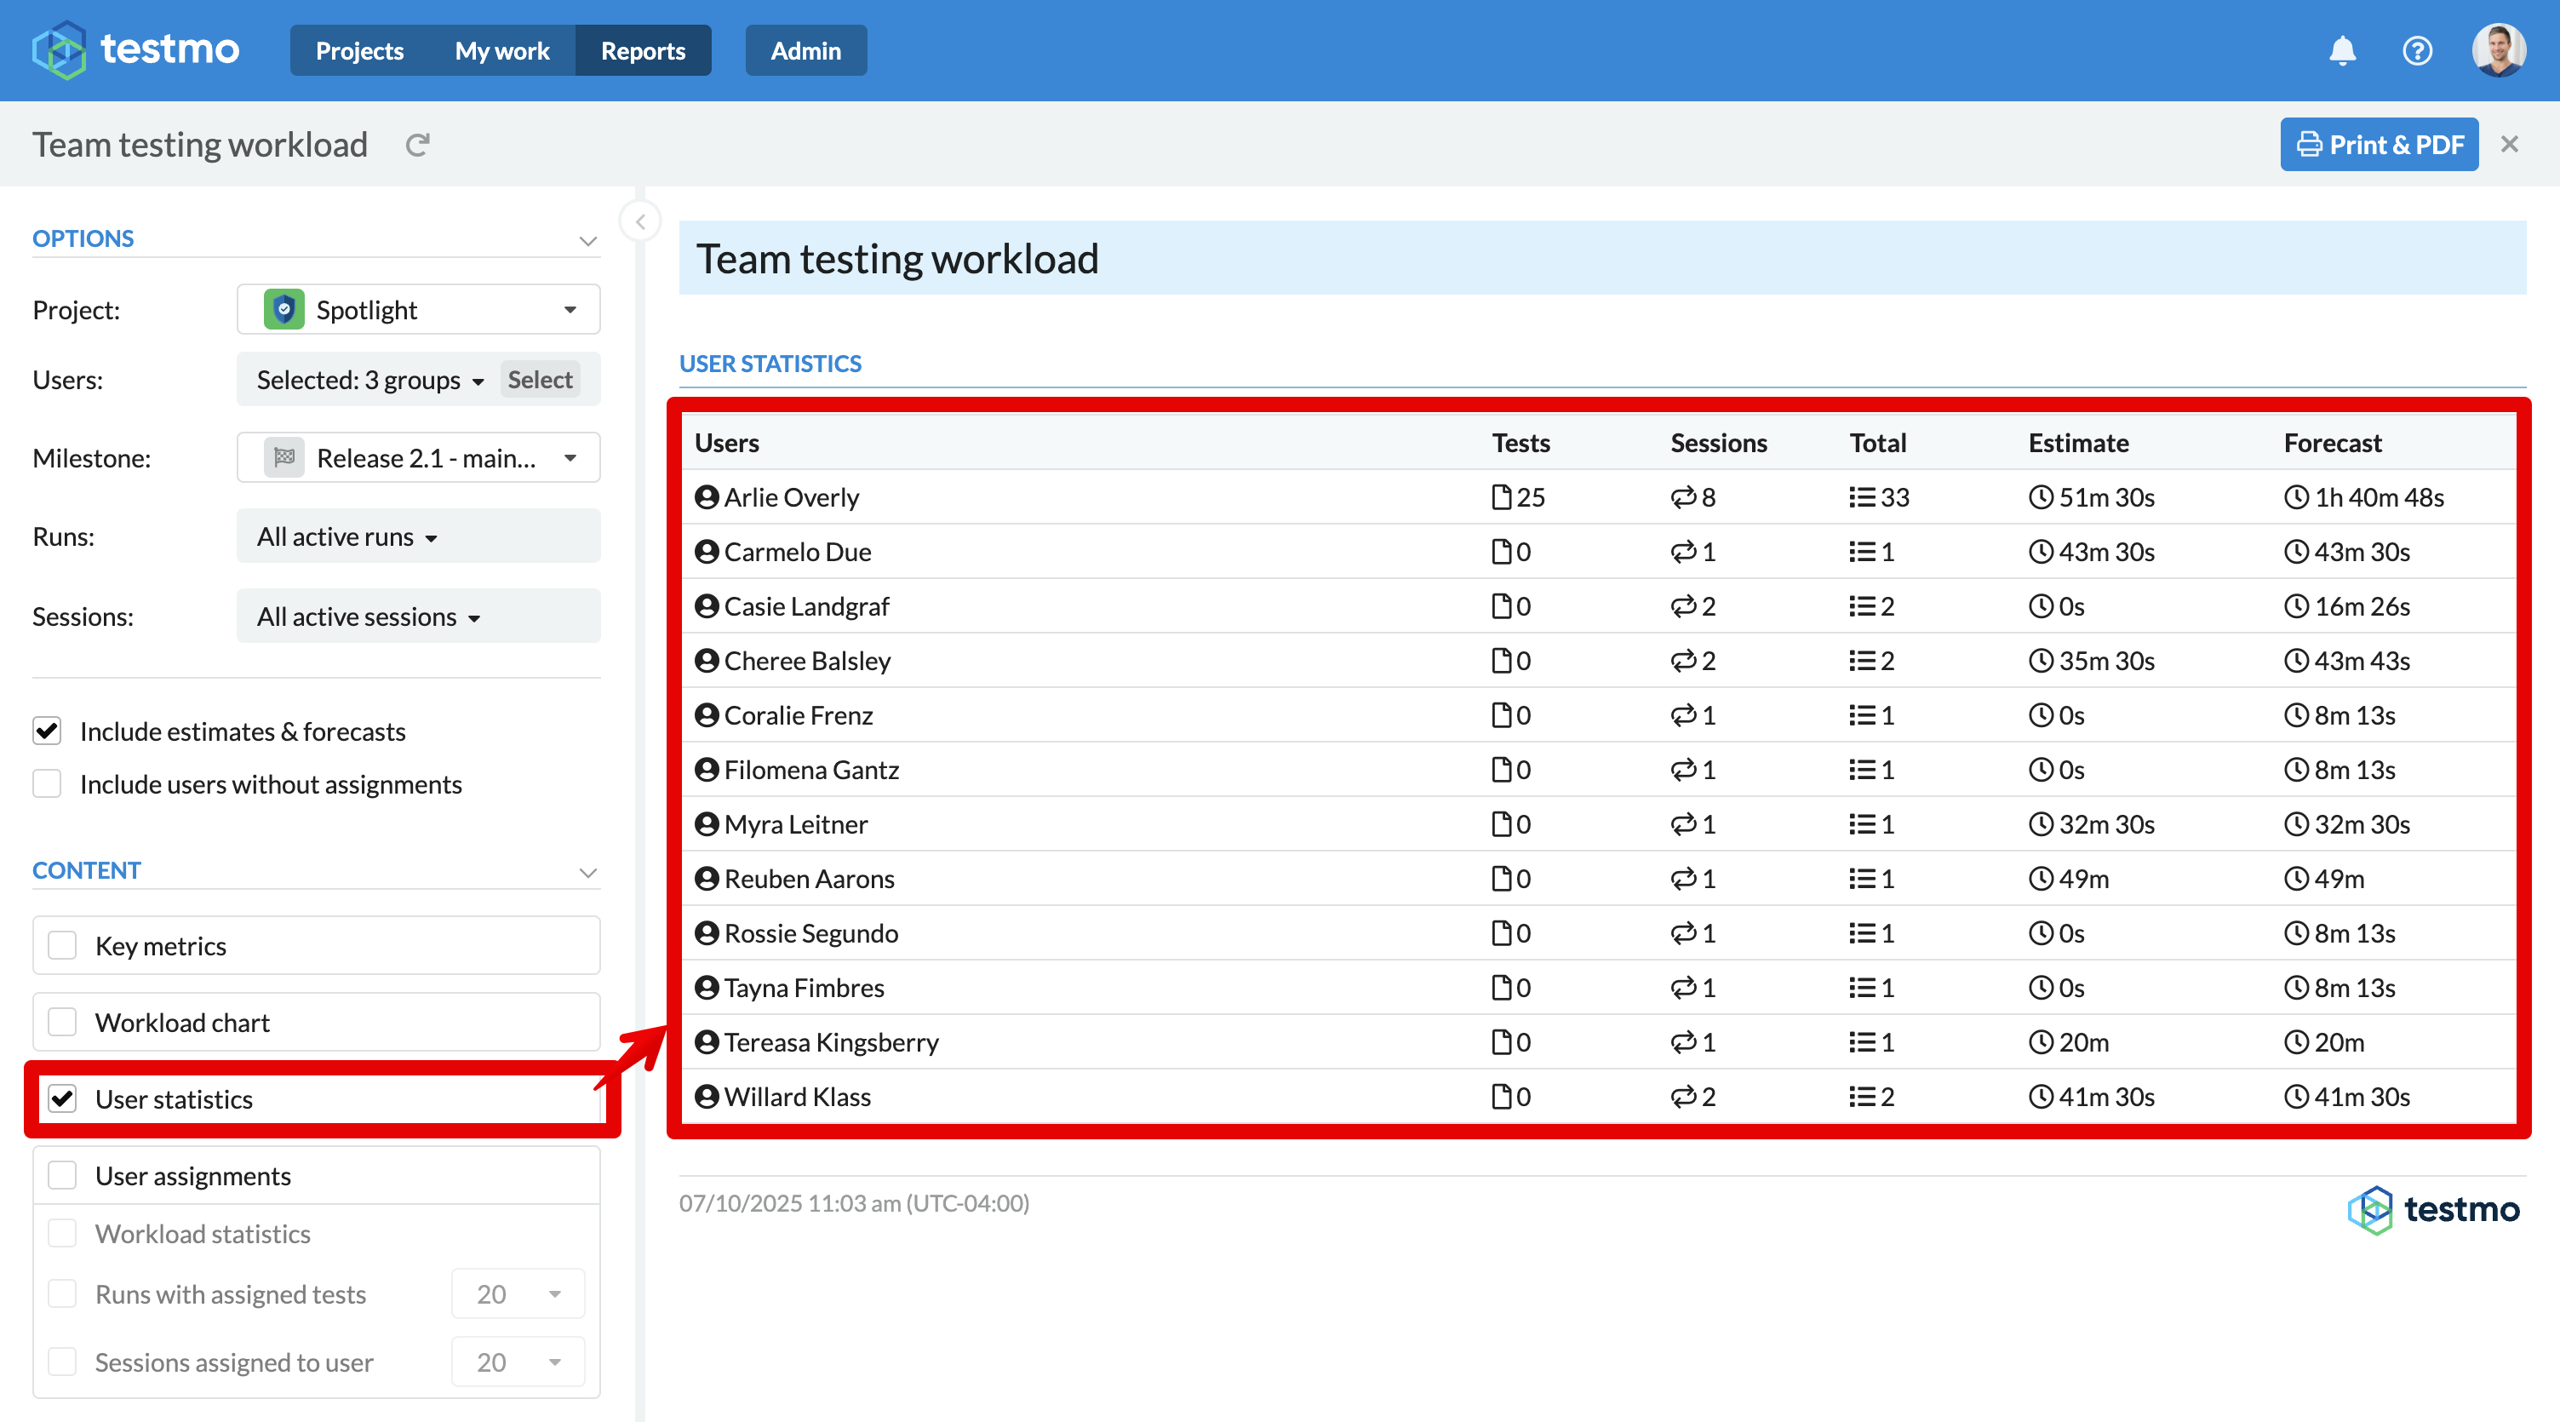Click the Spotlight project shield icon
Viewport: 2560px width, 1422px height.
[x=284, y=309]
